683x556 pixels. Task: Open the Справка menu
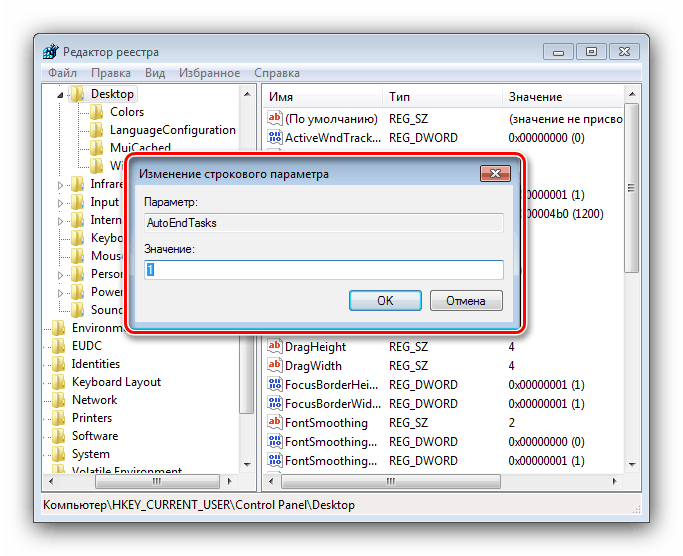click(277, 73)
